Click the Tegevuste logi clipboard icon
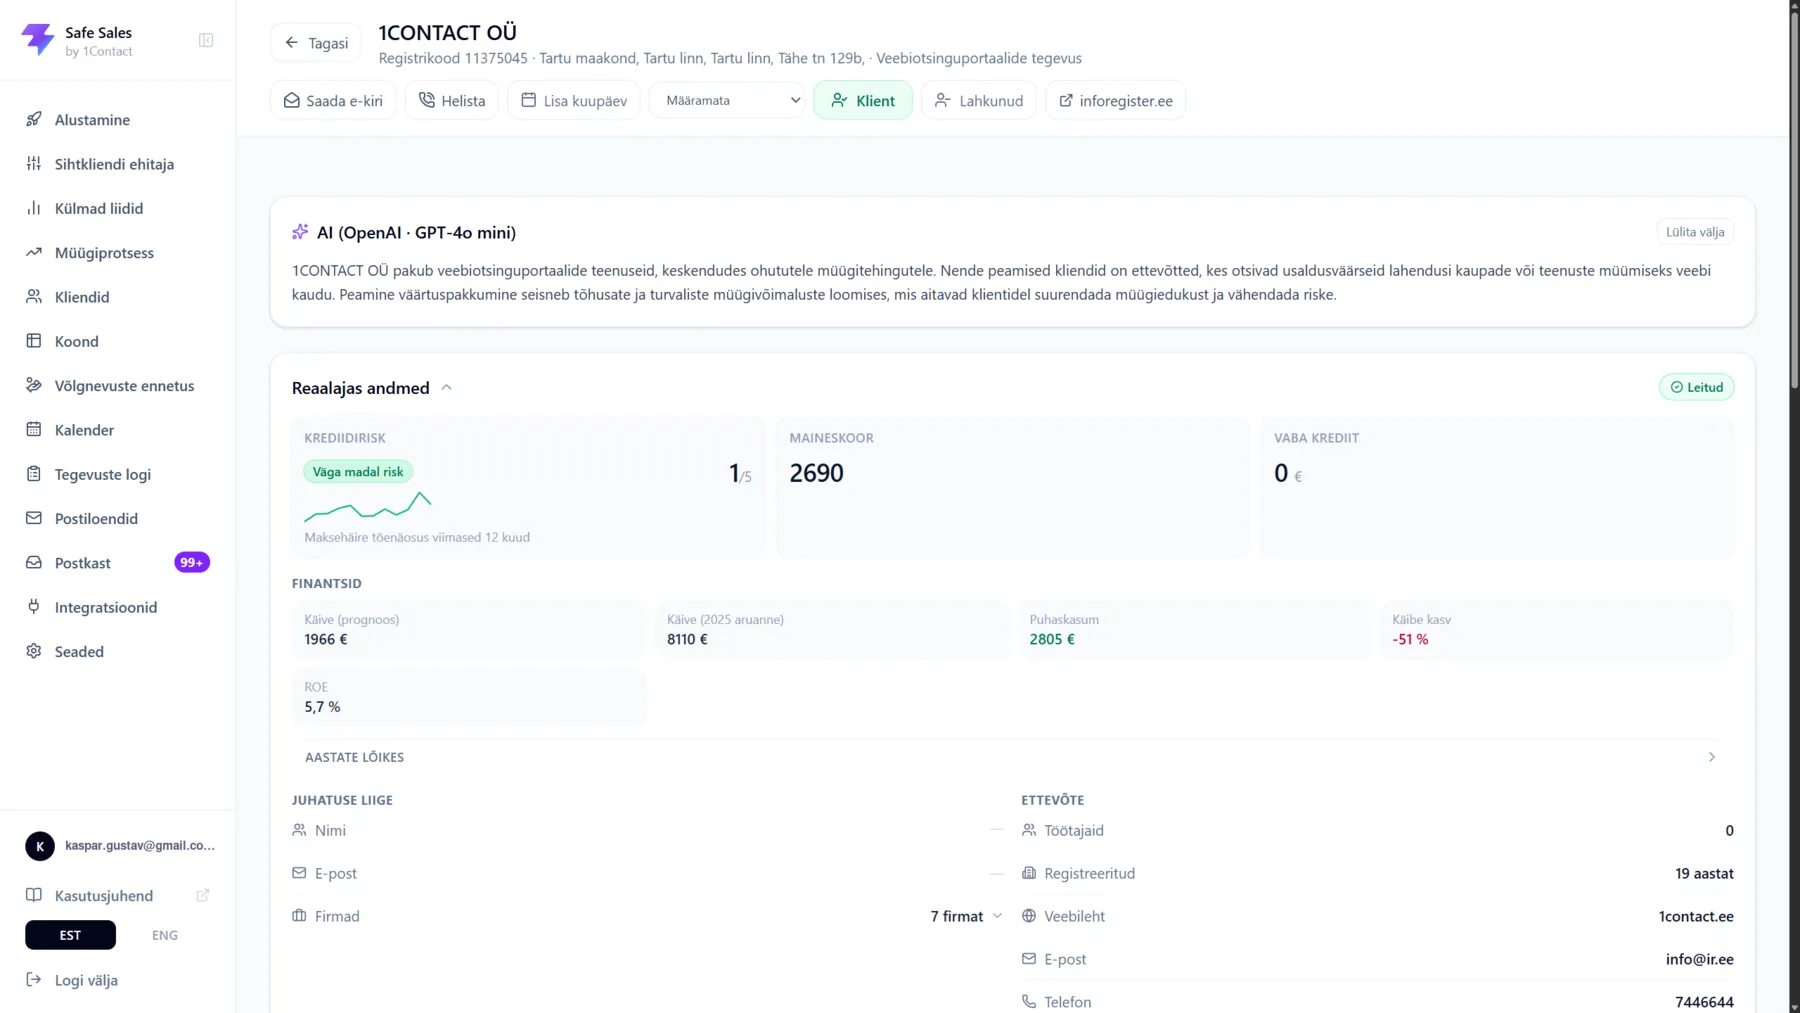 34,474
